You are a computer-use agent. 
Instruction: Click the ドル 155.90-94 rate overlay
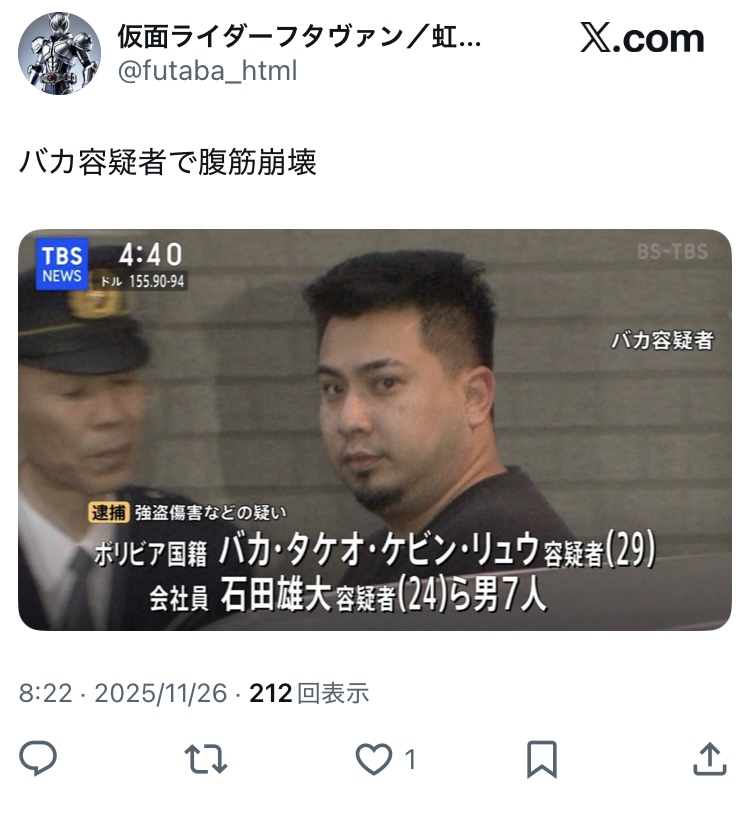[x=142, y=281]
